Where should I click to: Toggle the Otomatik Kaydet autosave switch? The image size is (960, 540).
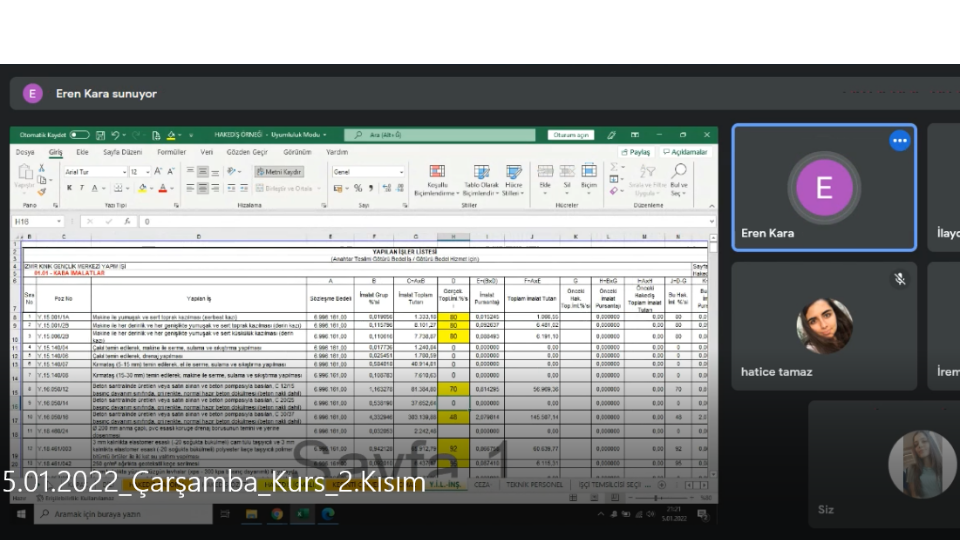(80, 135)
